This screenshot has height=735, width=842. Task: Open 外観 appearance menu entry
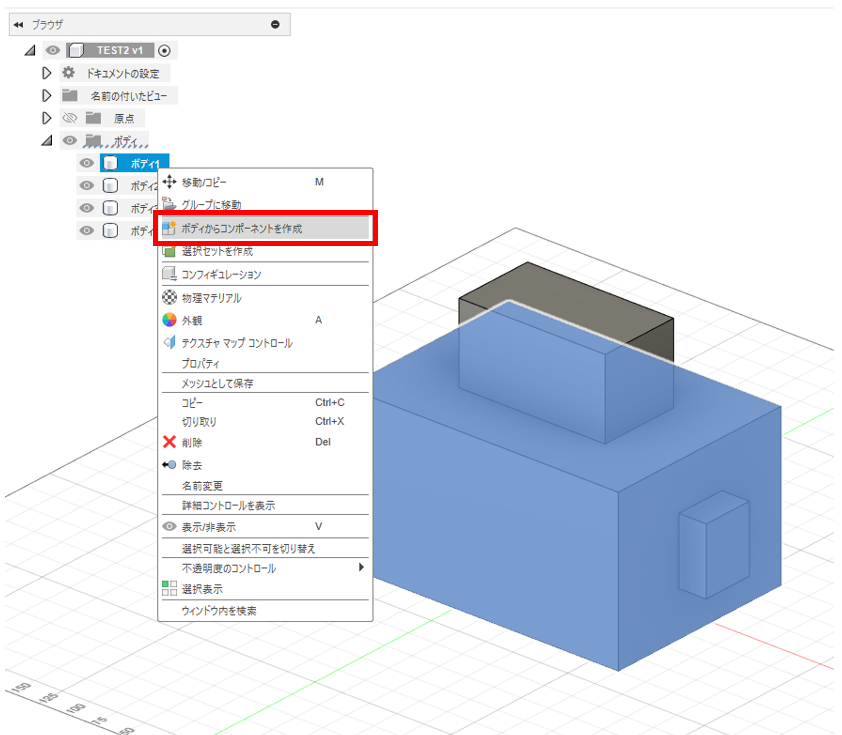tap(265, 320)
